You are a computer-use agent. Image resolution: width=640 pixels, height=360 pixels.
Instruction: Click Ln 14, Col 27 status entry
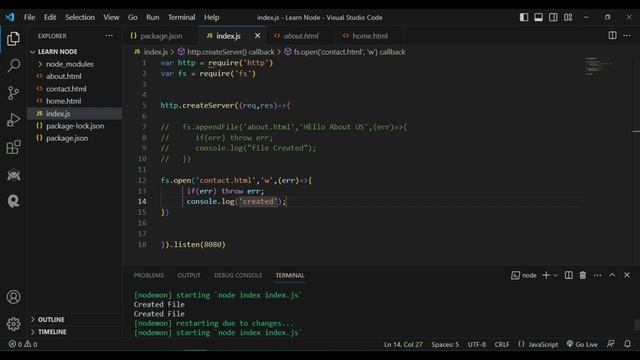click(403, 344)
